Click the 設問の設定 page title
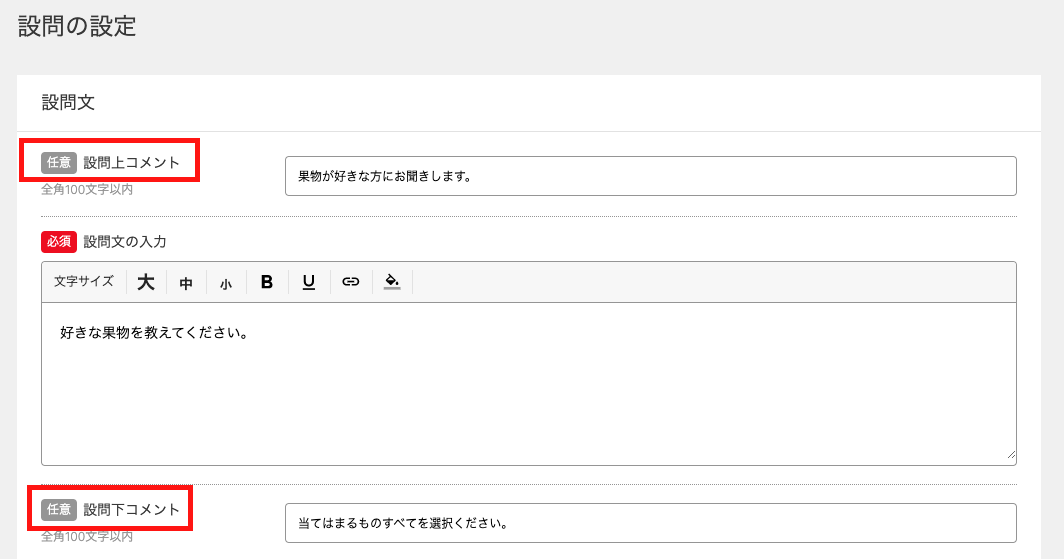 77,26
